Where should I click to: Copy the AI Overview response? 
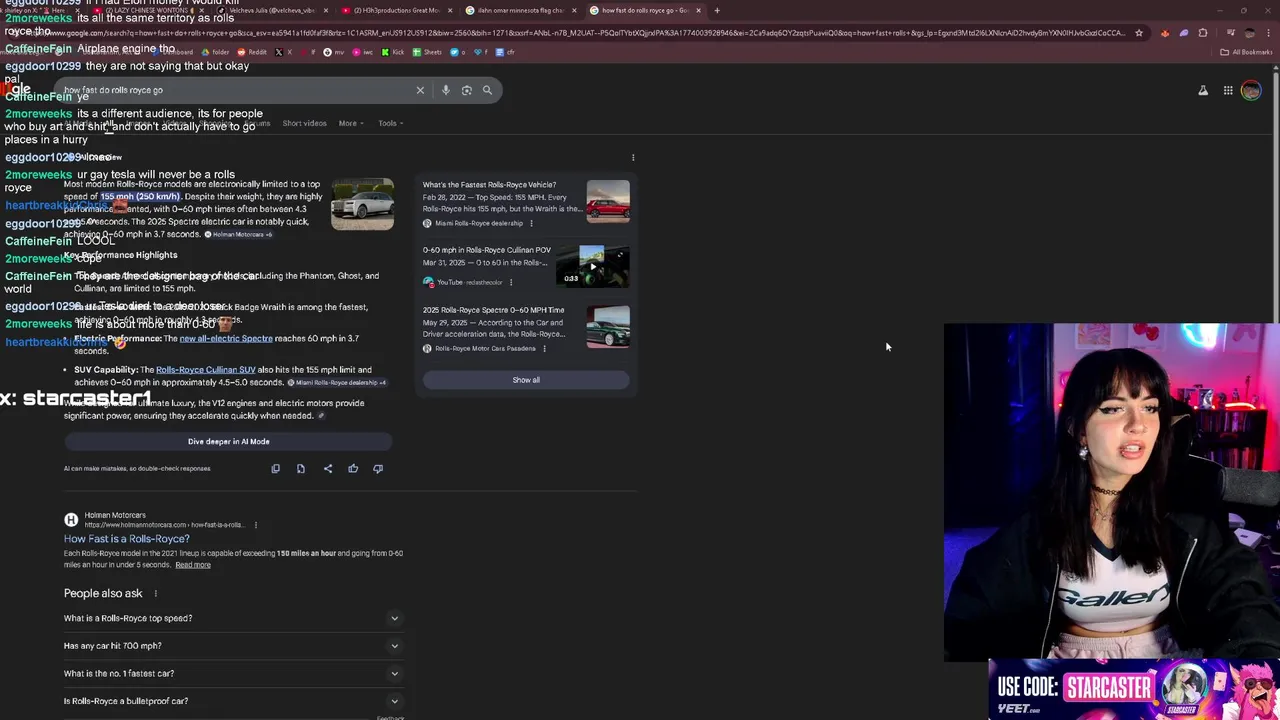pyautogui.click(x=276, y=468)
